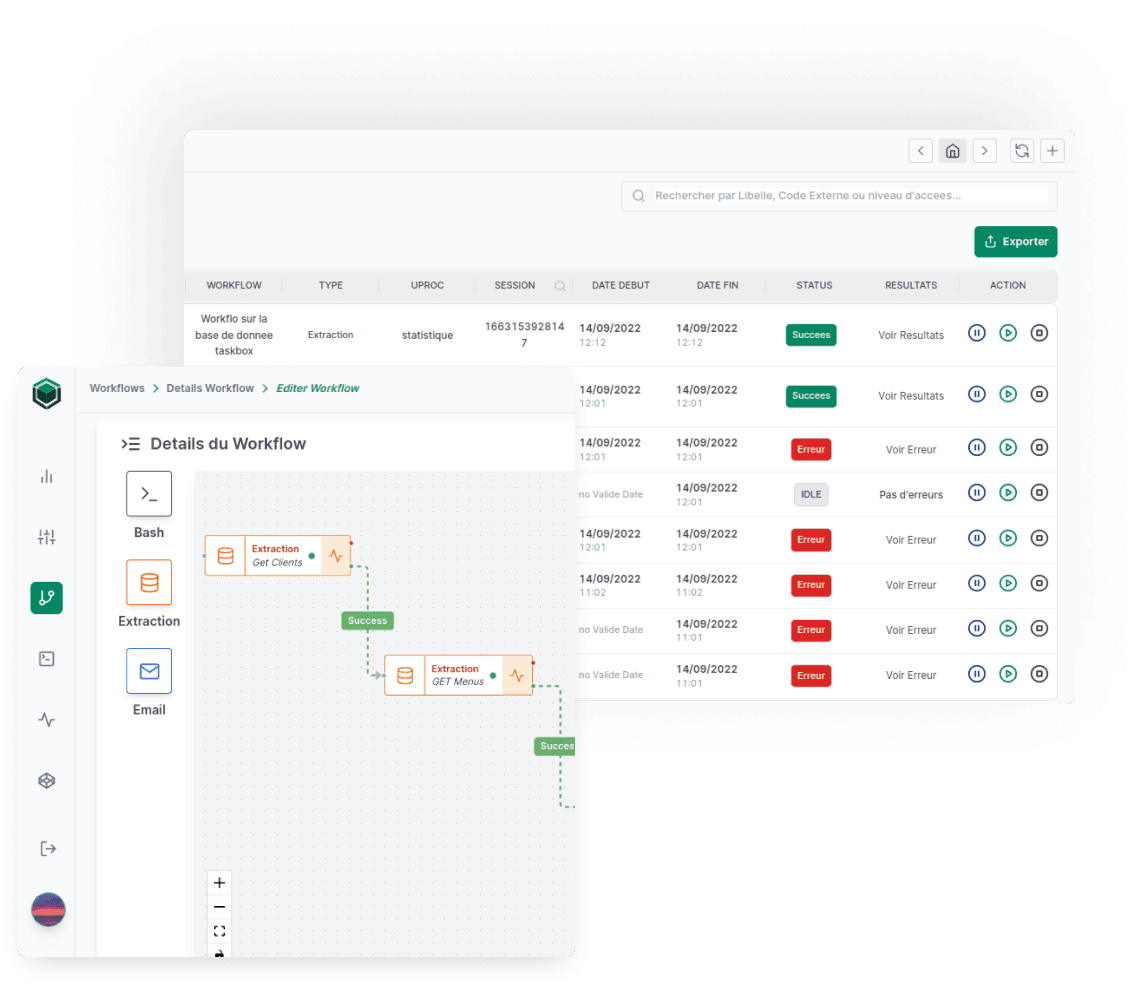Pause the first workflow taskbox session
The image size is (1145, 985).
click(977, 333)
